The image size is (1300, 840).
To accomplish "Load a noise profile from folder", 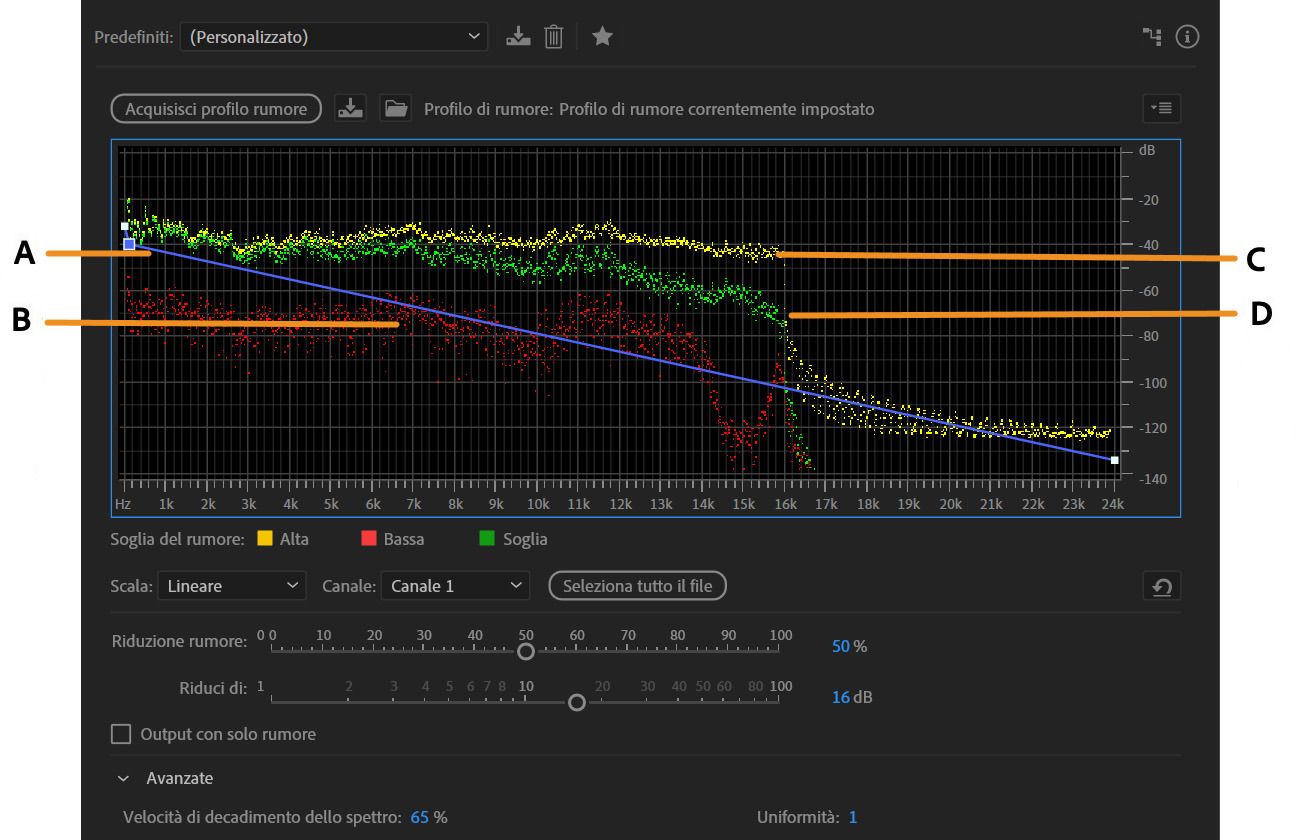I will click(x=397, y=108).
